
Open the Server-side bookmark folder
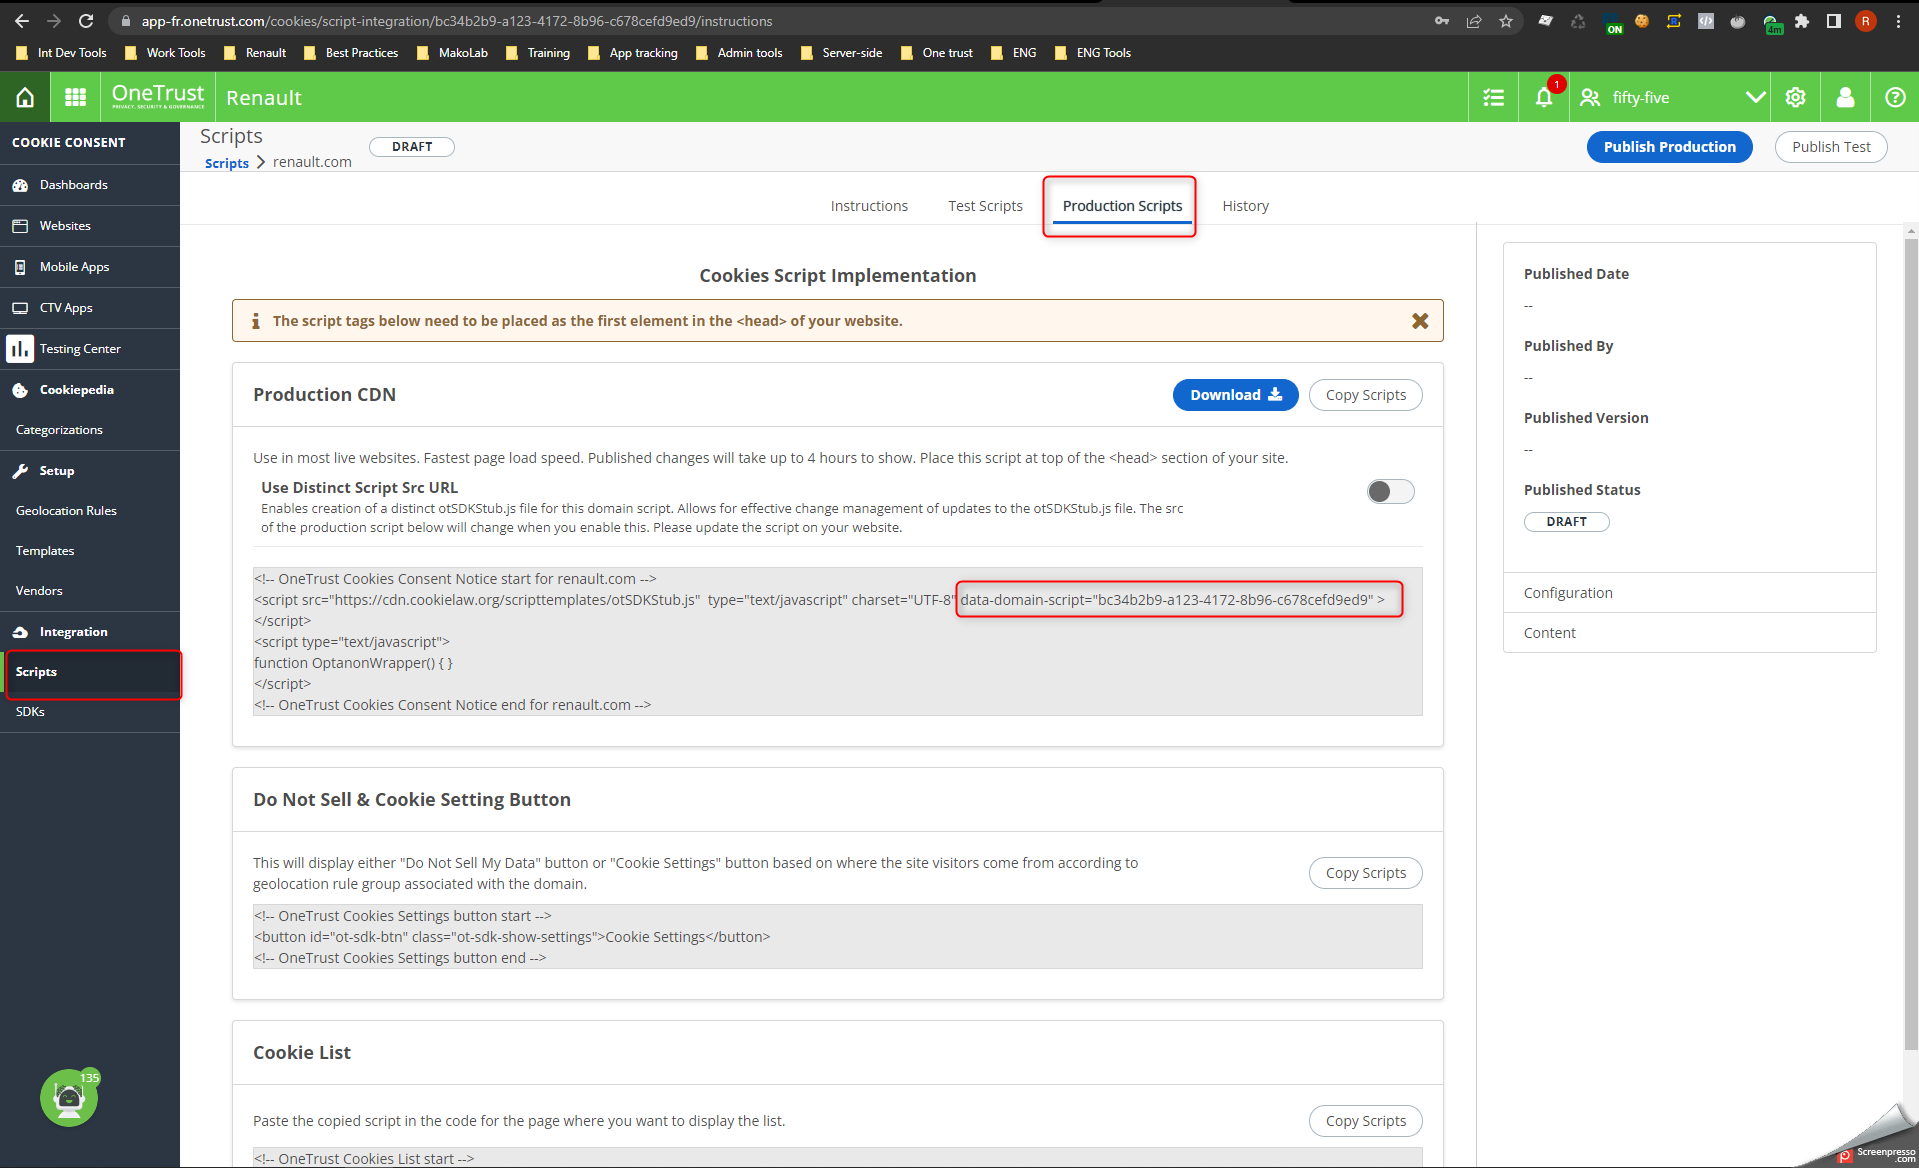coord(842,53)
